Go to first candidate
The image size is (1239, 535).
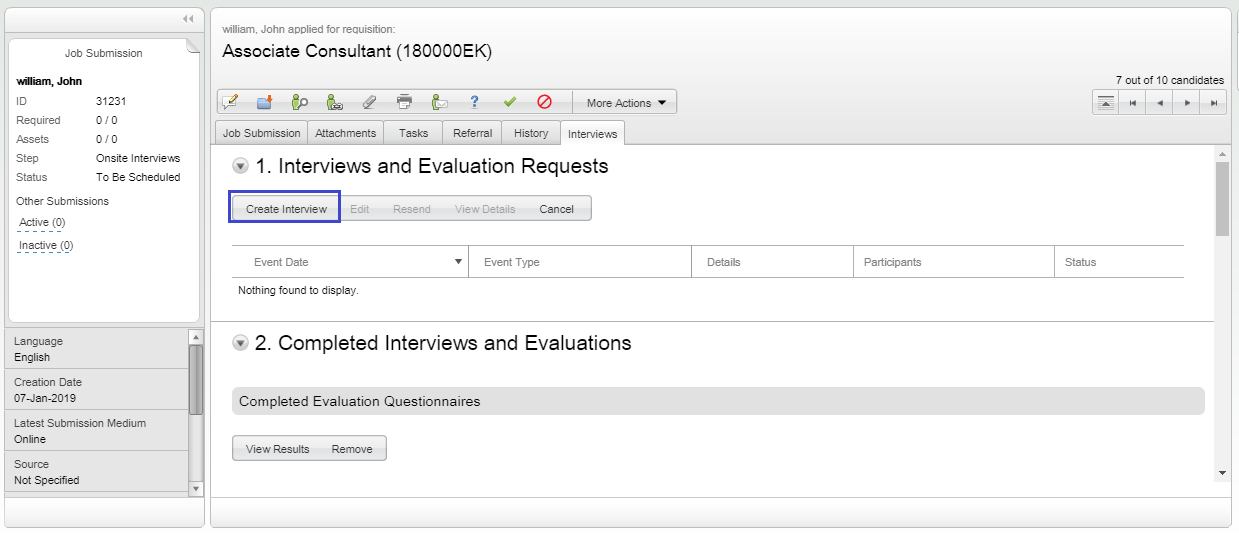pyautogui.click(x=1132, y=103)
